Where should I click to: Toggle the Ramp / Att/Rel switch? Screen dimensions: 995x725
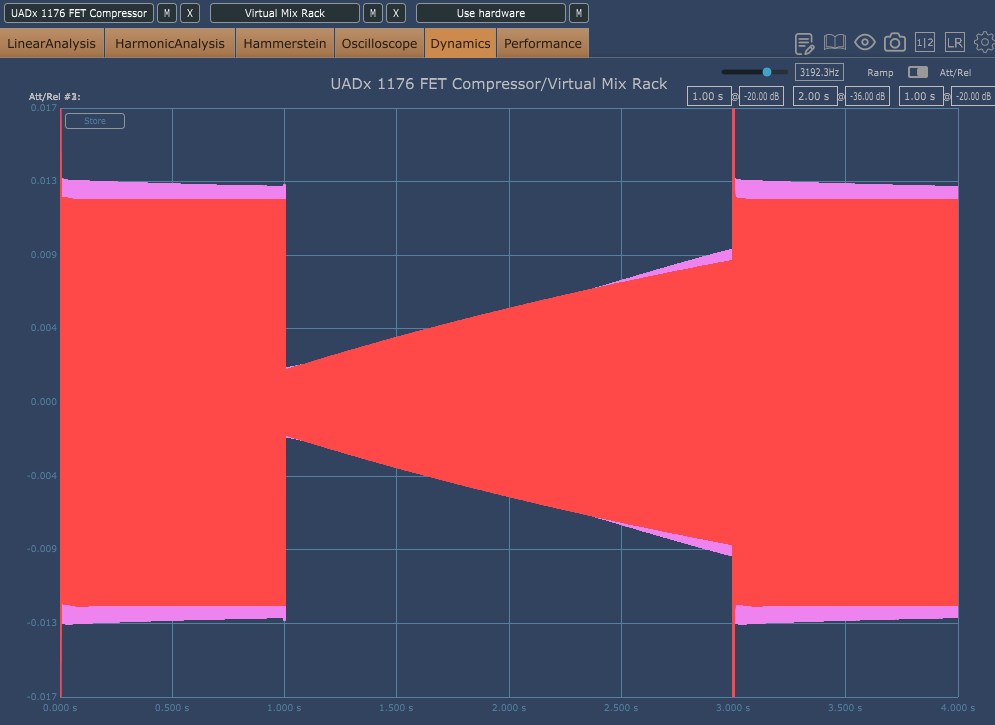tap(918, 72)
